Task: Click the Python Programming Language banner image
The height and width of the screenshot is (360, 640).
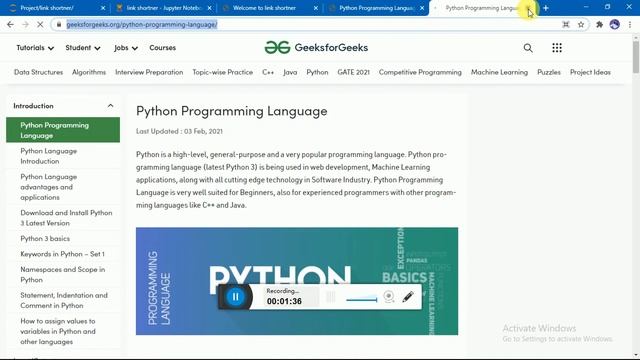Action: tap(297, 281)
